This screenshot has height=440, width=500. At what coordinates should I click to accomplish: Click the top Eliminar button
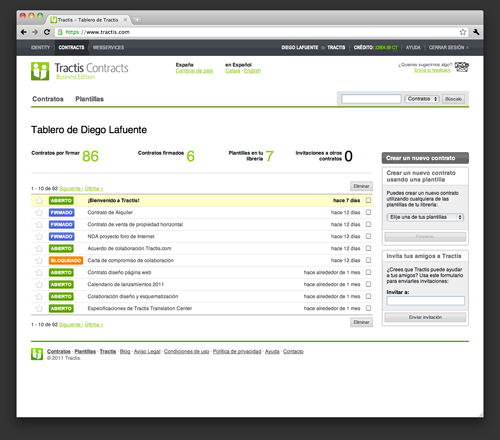[x=361, y=186]
